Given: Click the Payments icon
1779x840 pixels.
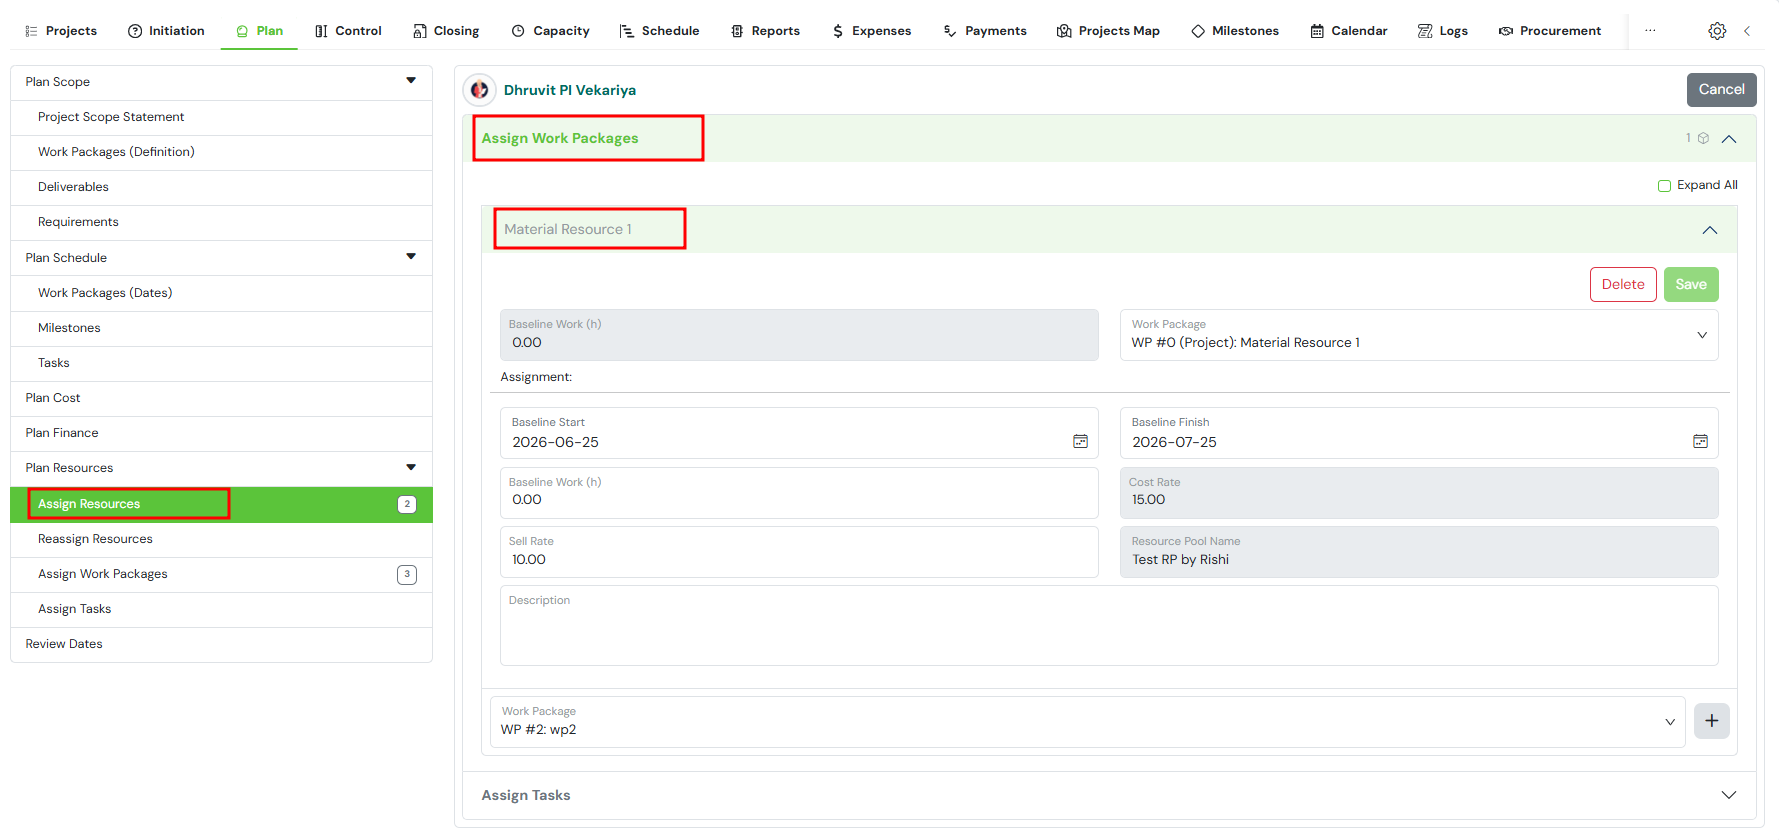Looking at the screenshot, I should (x=950, y=31).
